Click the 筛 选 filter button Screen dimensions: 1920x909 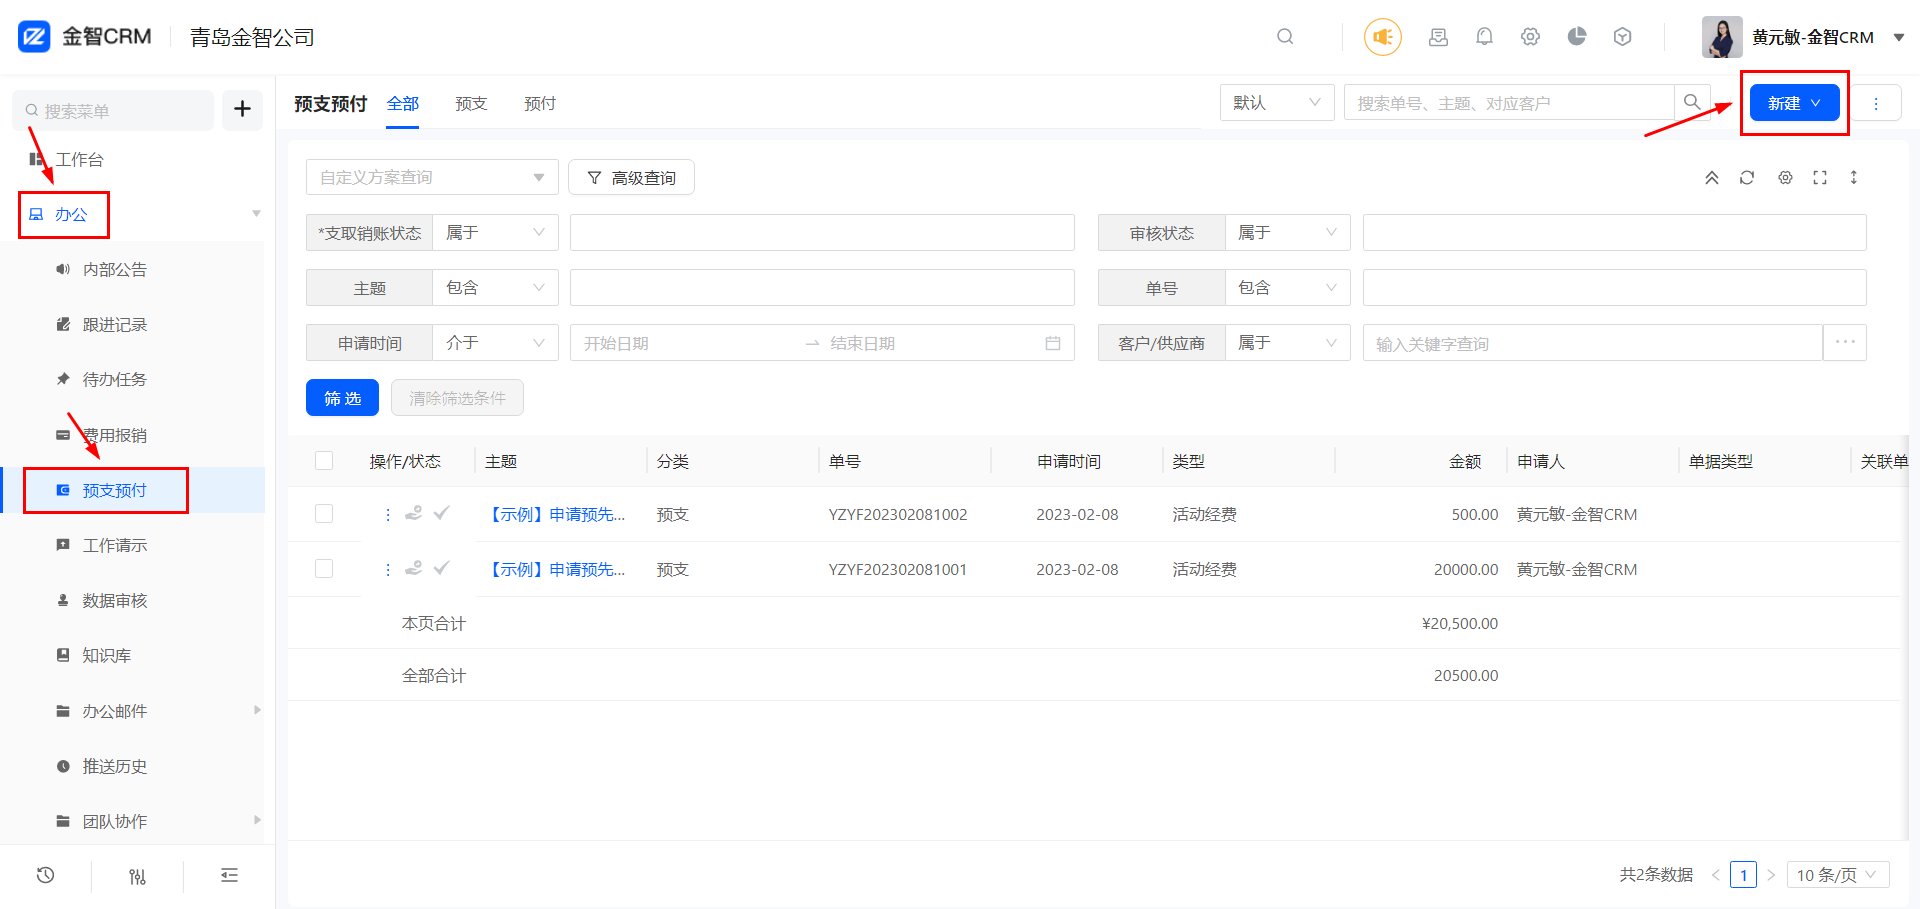coord(342,398)
